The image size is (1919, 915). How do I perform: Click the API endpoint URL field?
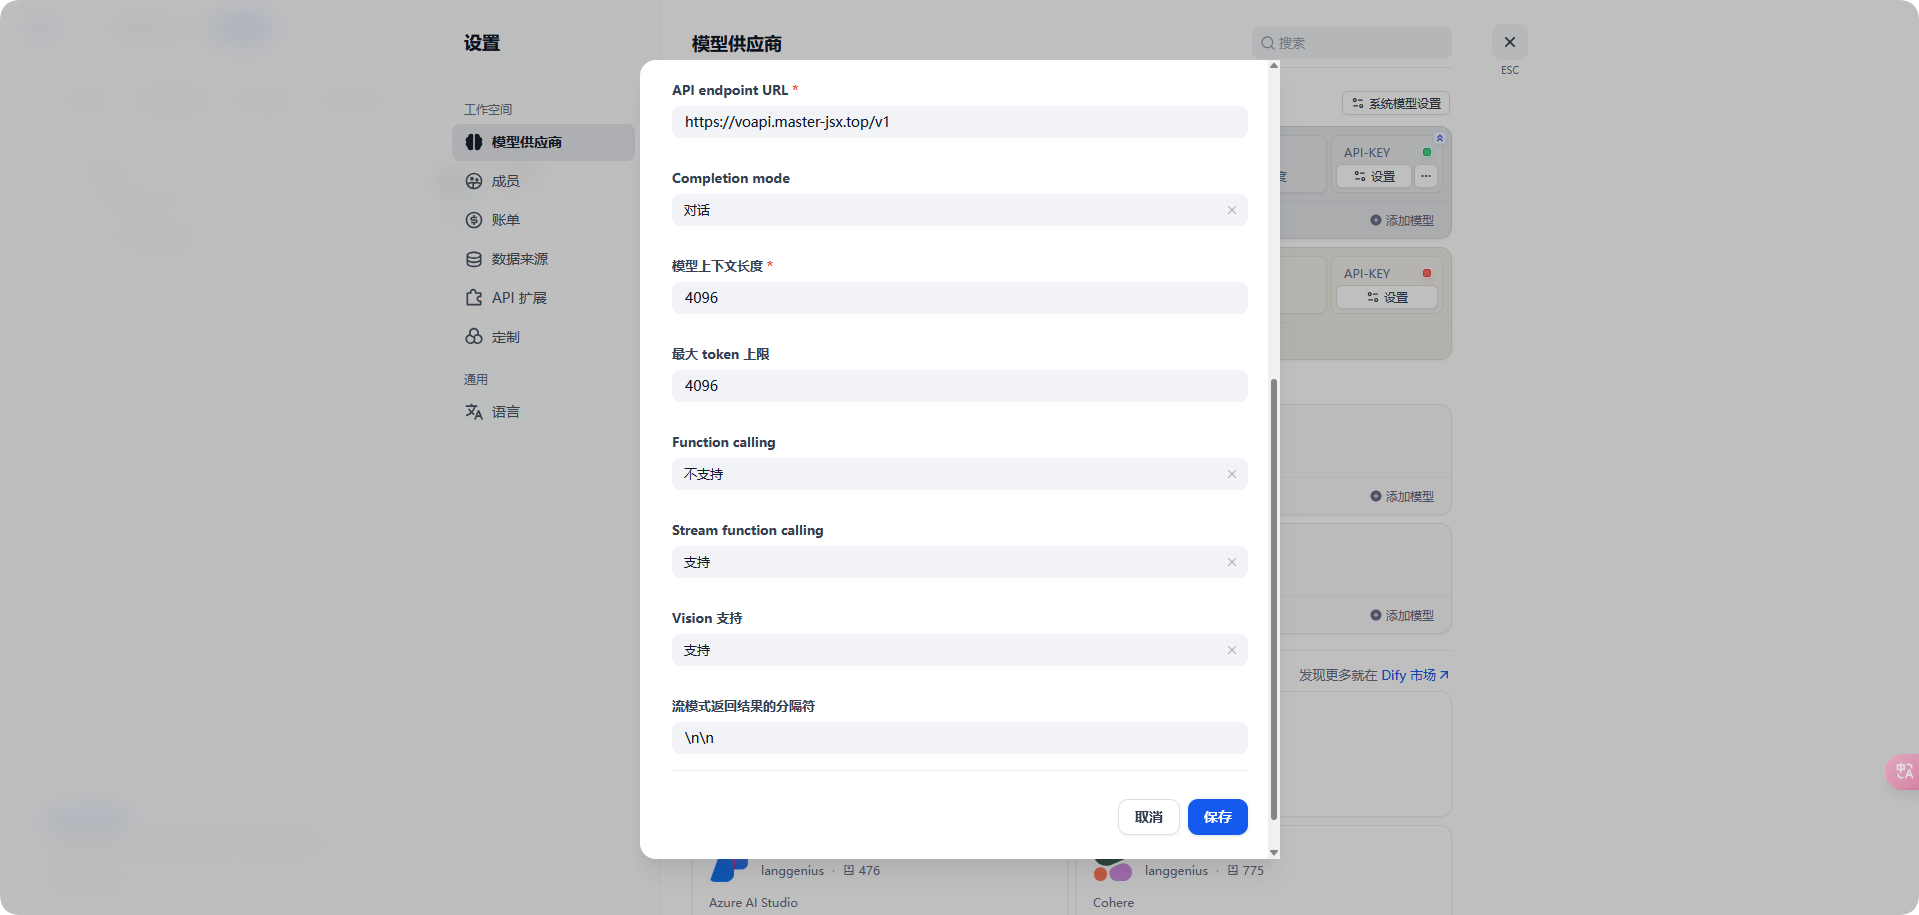tap(959, 122)
